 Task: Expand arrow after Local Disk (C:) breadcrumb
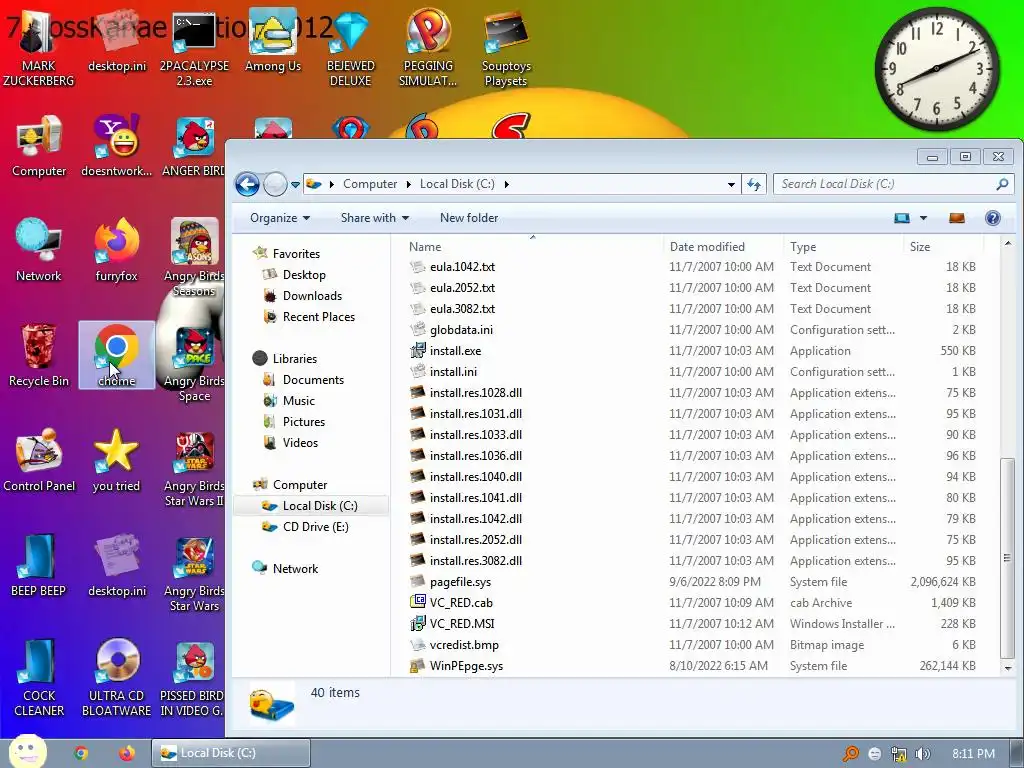(506, 184)
